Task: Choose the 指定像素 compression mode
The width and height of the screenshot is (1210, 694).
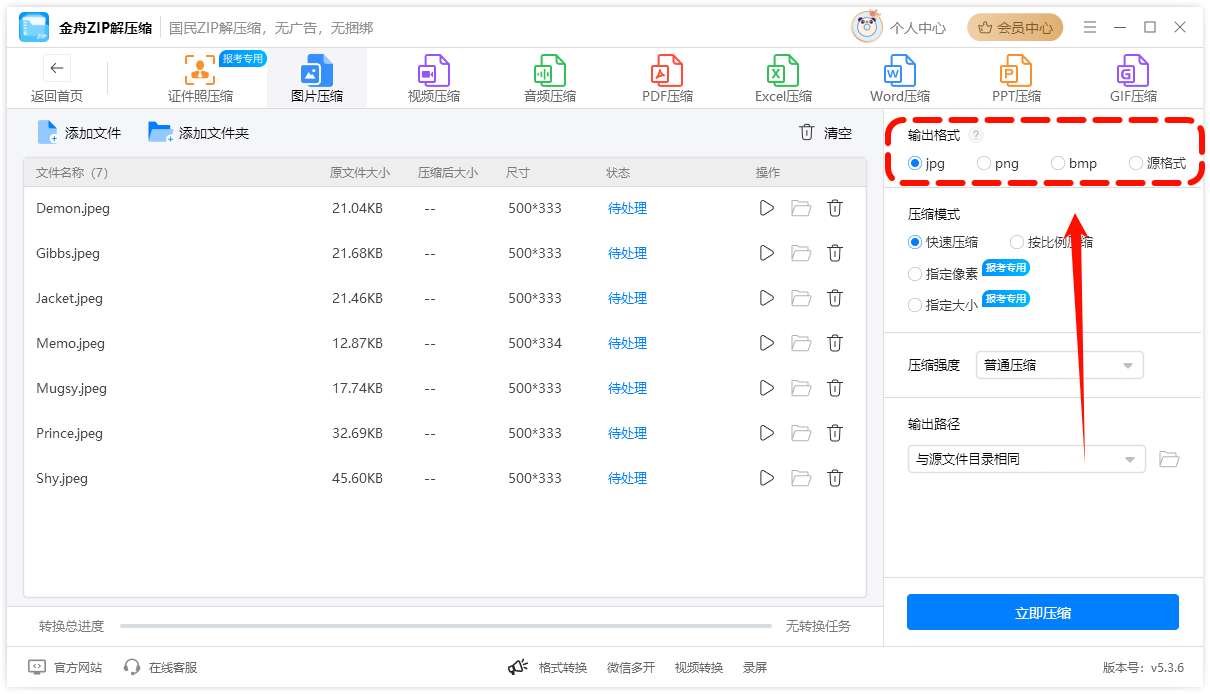Action: click(x=915, y=274)
